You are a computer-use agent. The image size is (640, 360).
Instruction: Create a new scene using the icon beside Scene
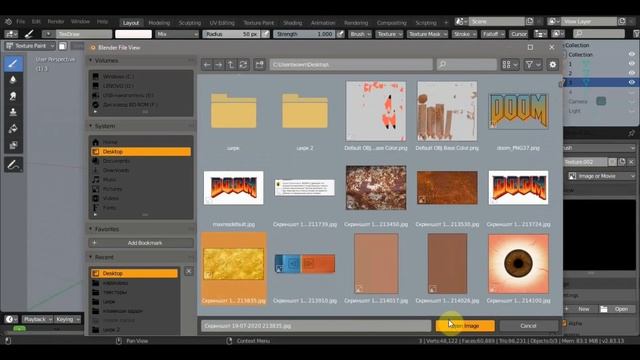click(x=530, y=21)
